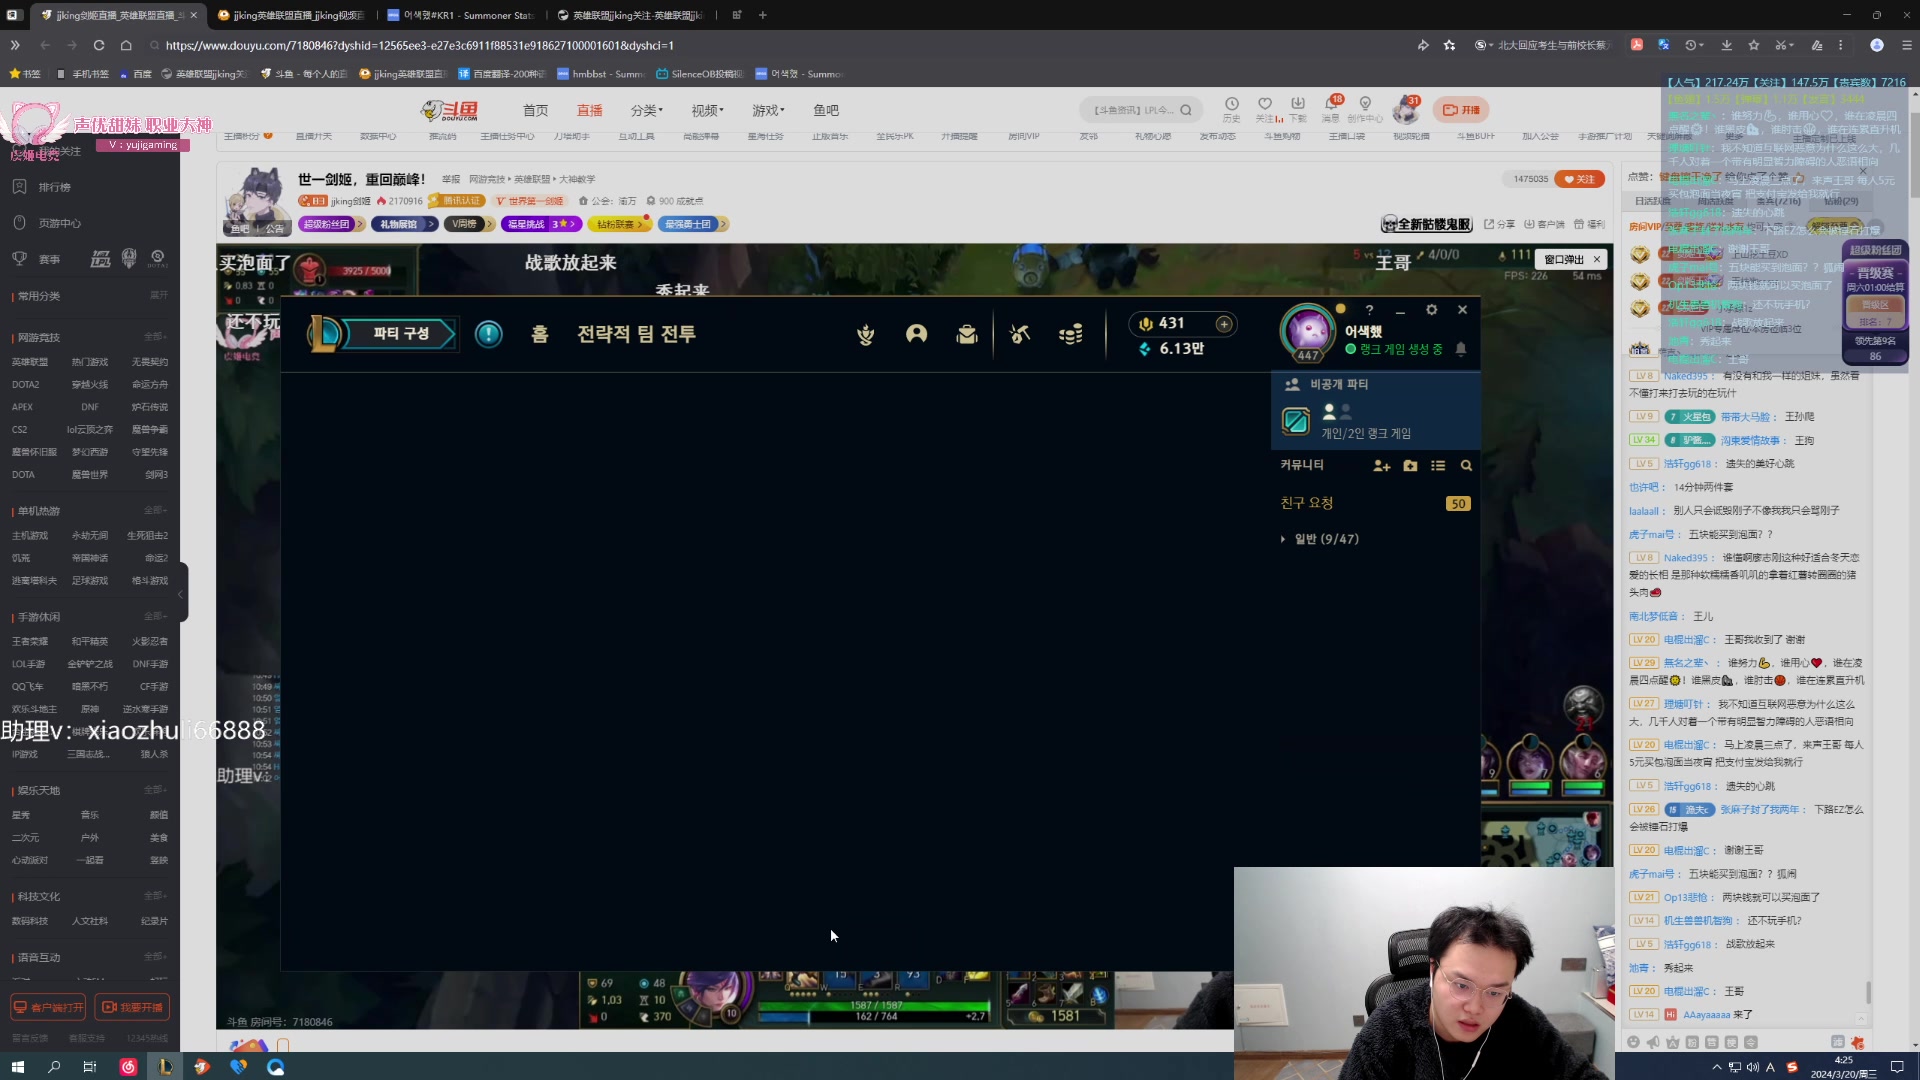Open the League client collection backpack icon

click(966, 334)
